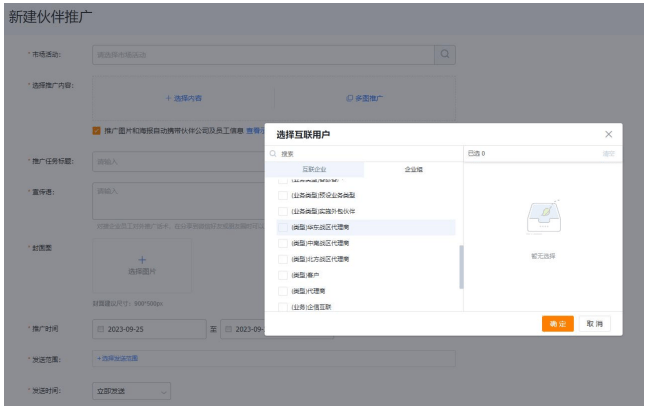Screen dimensions: 646x408
Task: Select the (类型)北方战区代理商 checkbox
Action: click(283, 258)
